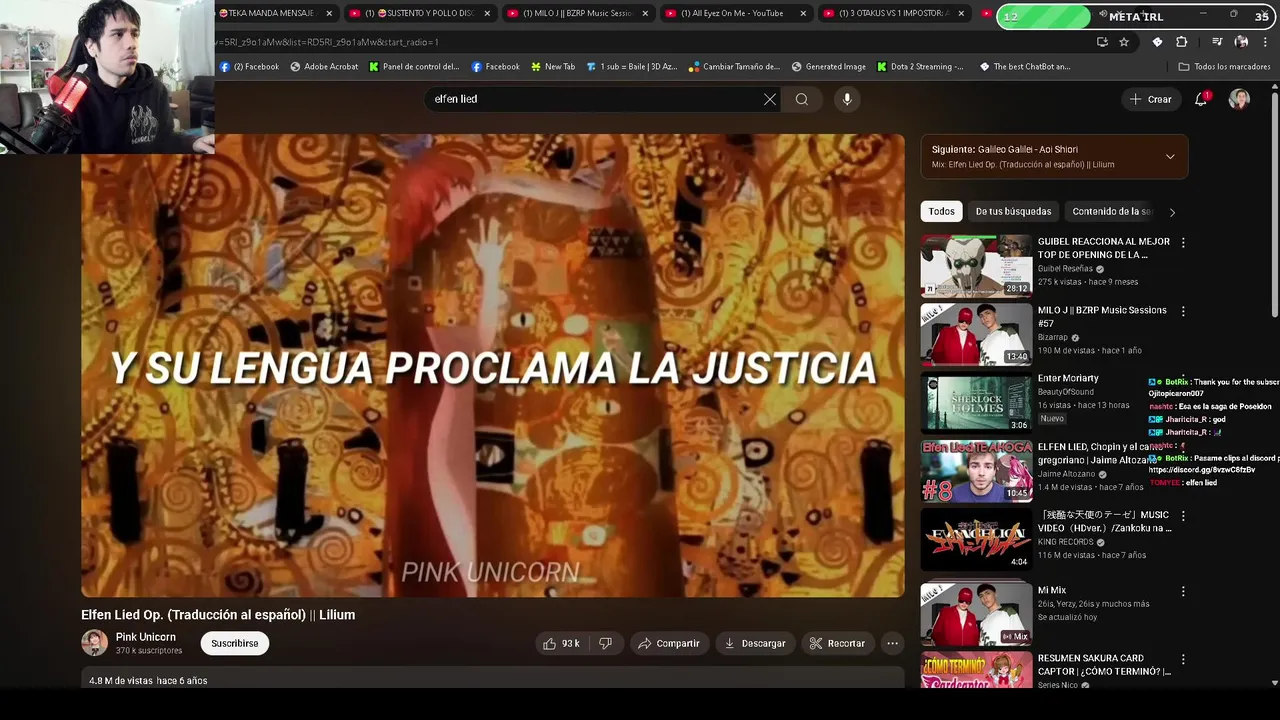Open Chrome three-dot menu
The image size is (1280, 720).
coord(1264,42)
